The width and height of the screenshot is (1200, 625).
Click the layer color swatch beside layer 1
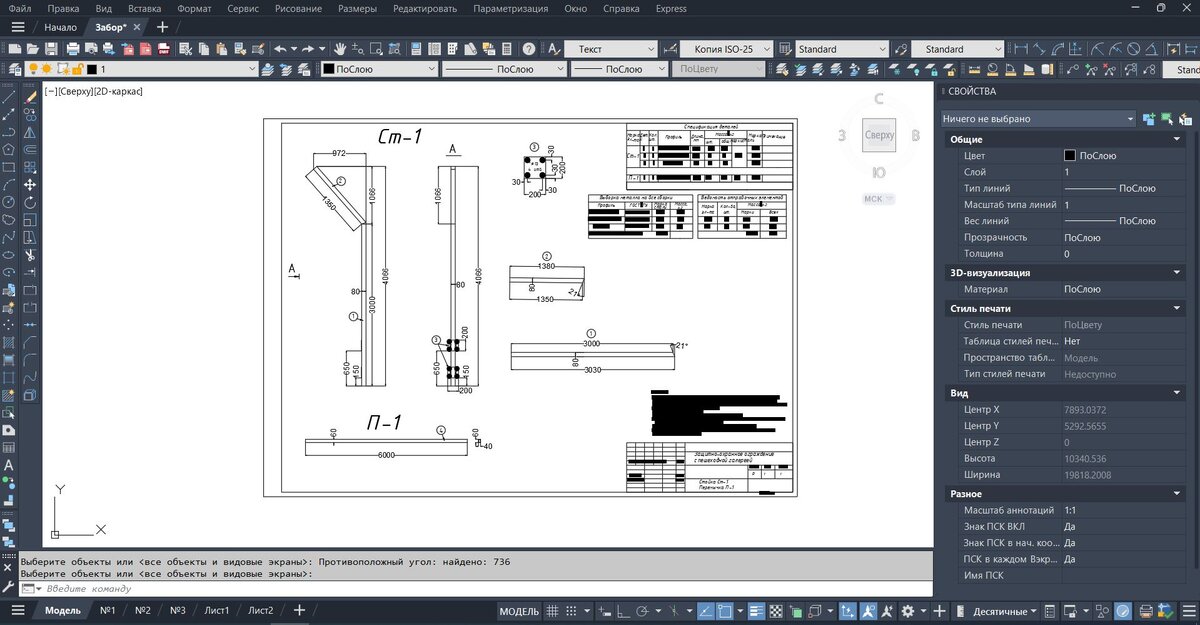(x=91, y=69)
